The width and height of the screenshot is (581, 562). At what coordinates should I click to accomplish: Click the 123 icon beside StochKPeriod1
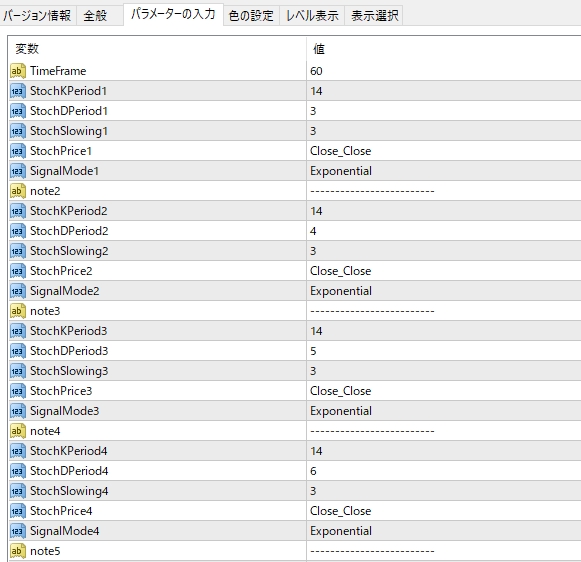18,91
